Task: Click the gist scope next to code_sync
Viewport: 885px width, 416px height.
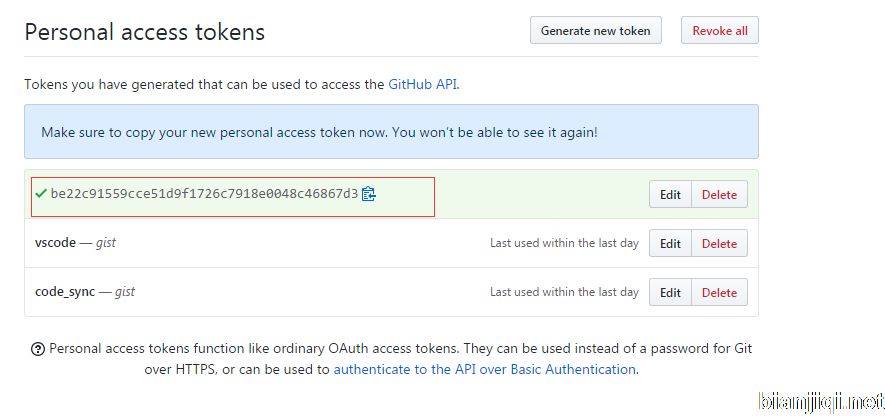Action: coord(124,292)
